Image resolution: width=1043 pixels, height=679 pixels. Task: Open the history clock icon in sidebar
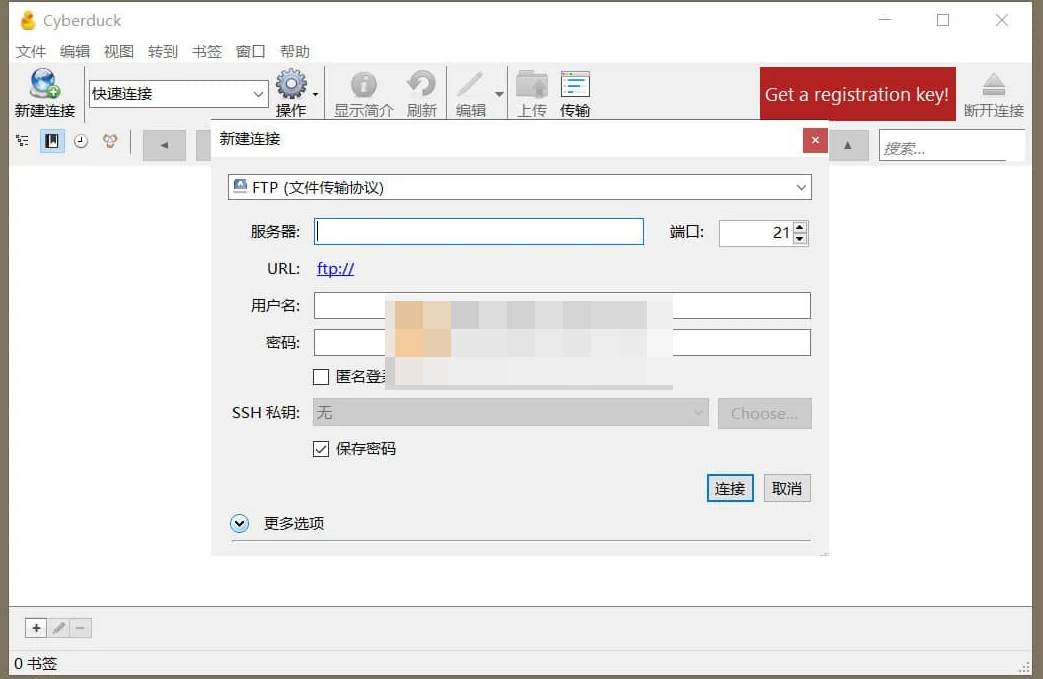[80, 141]
